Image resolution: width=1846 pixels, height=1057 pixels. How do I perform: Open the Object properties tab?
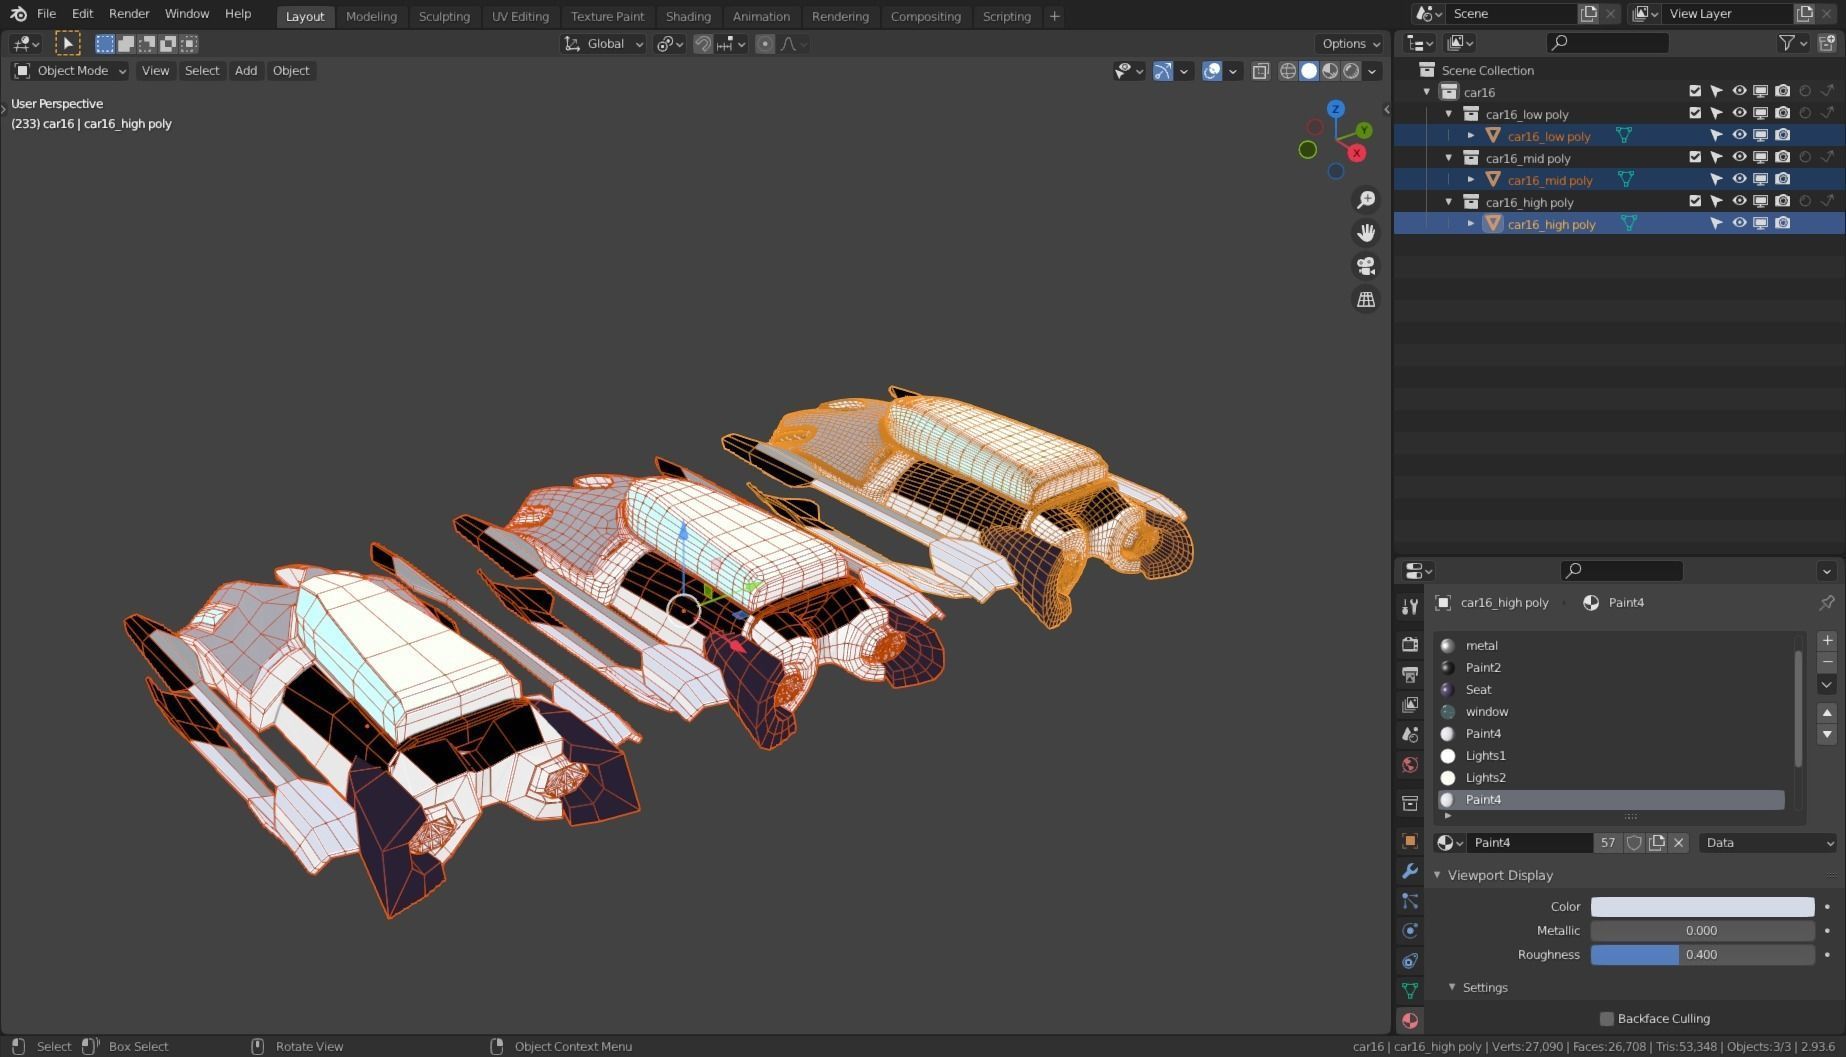click(1410, 841)
